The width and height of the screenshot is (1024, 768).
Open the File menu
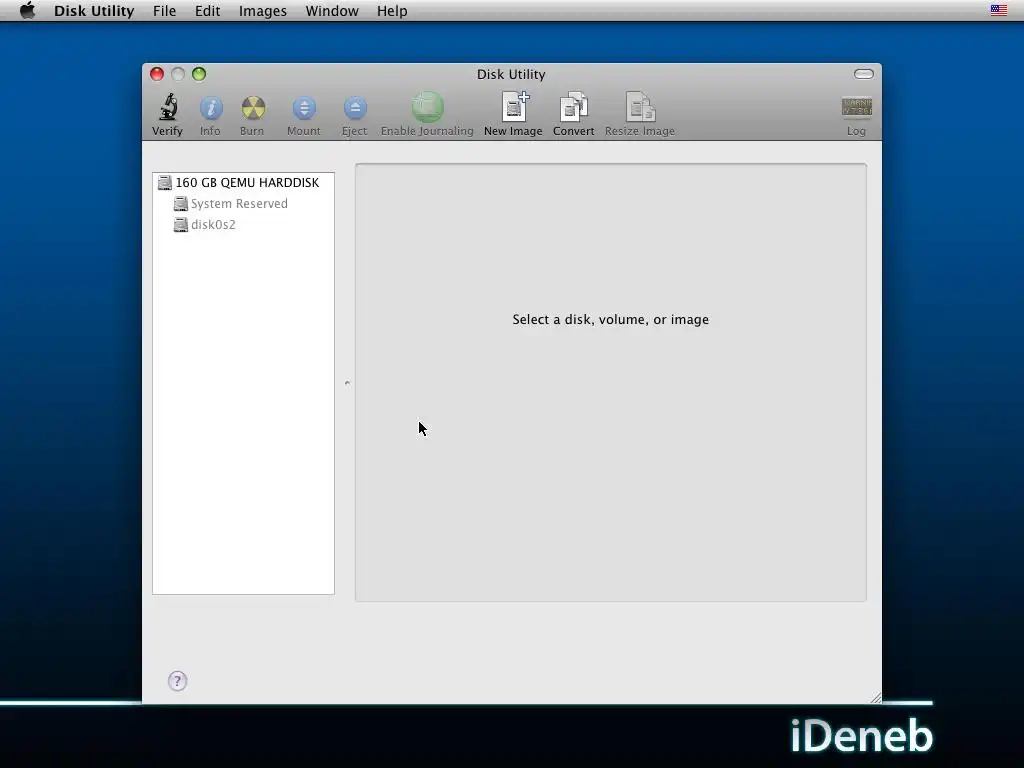click(165, 10)
